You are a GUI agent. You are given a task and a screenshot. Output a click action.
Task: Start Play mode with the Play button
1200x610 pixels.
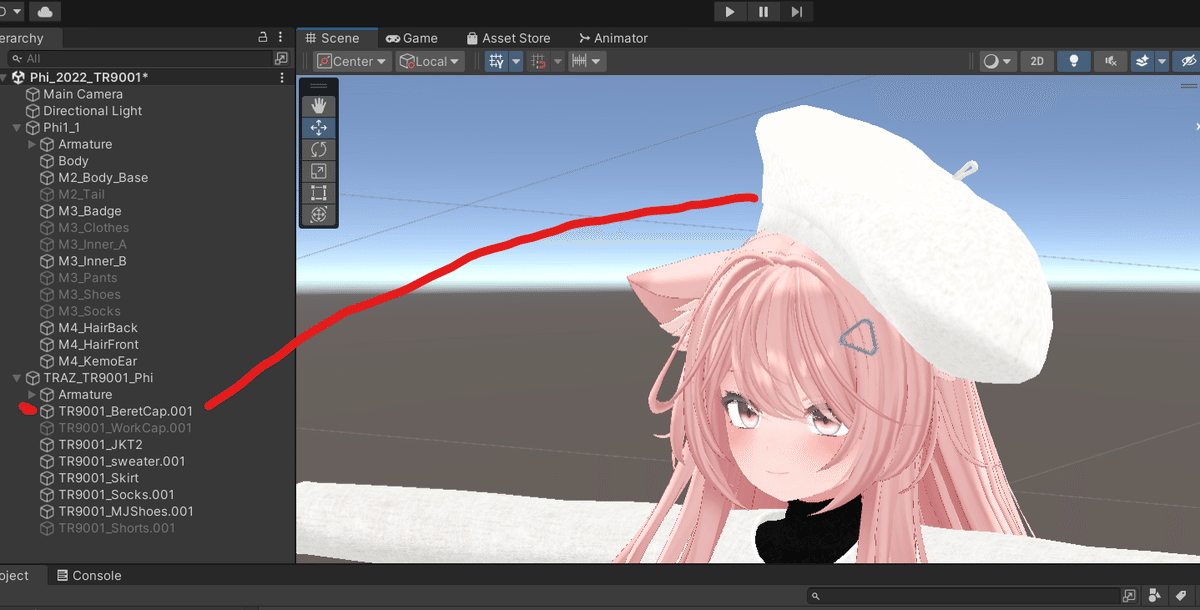point(731,11)
